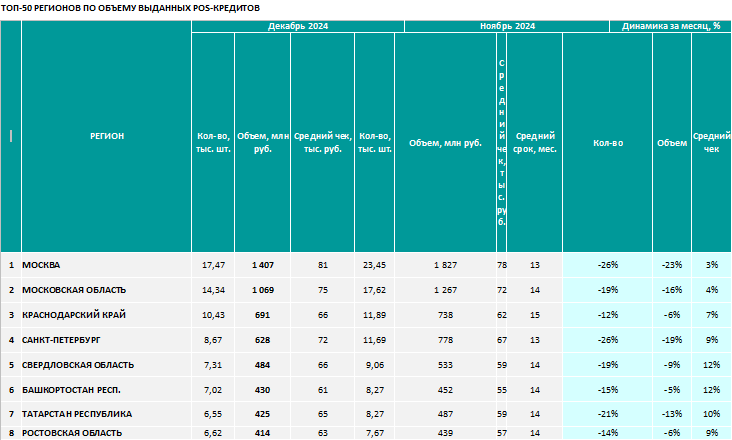This screenshot has height=440, width=732.
Task: Click Башкортостан count change -15%
Action: pyautogui.click(x=608, y=390)
